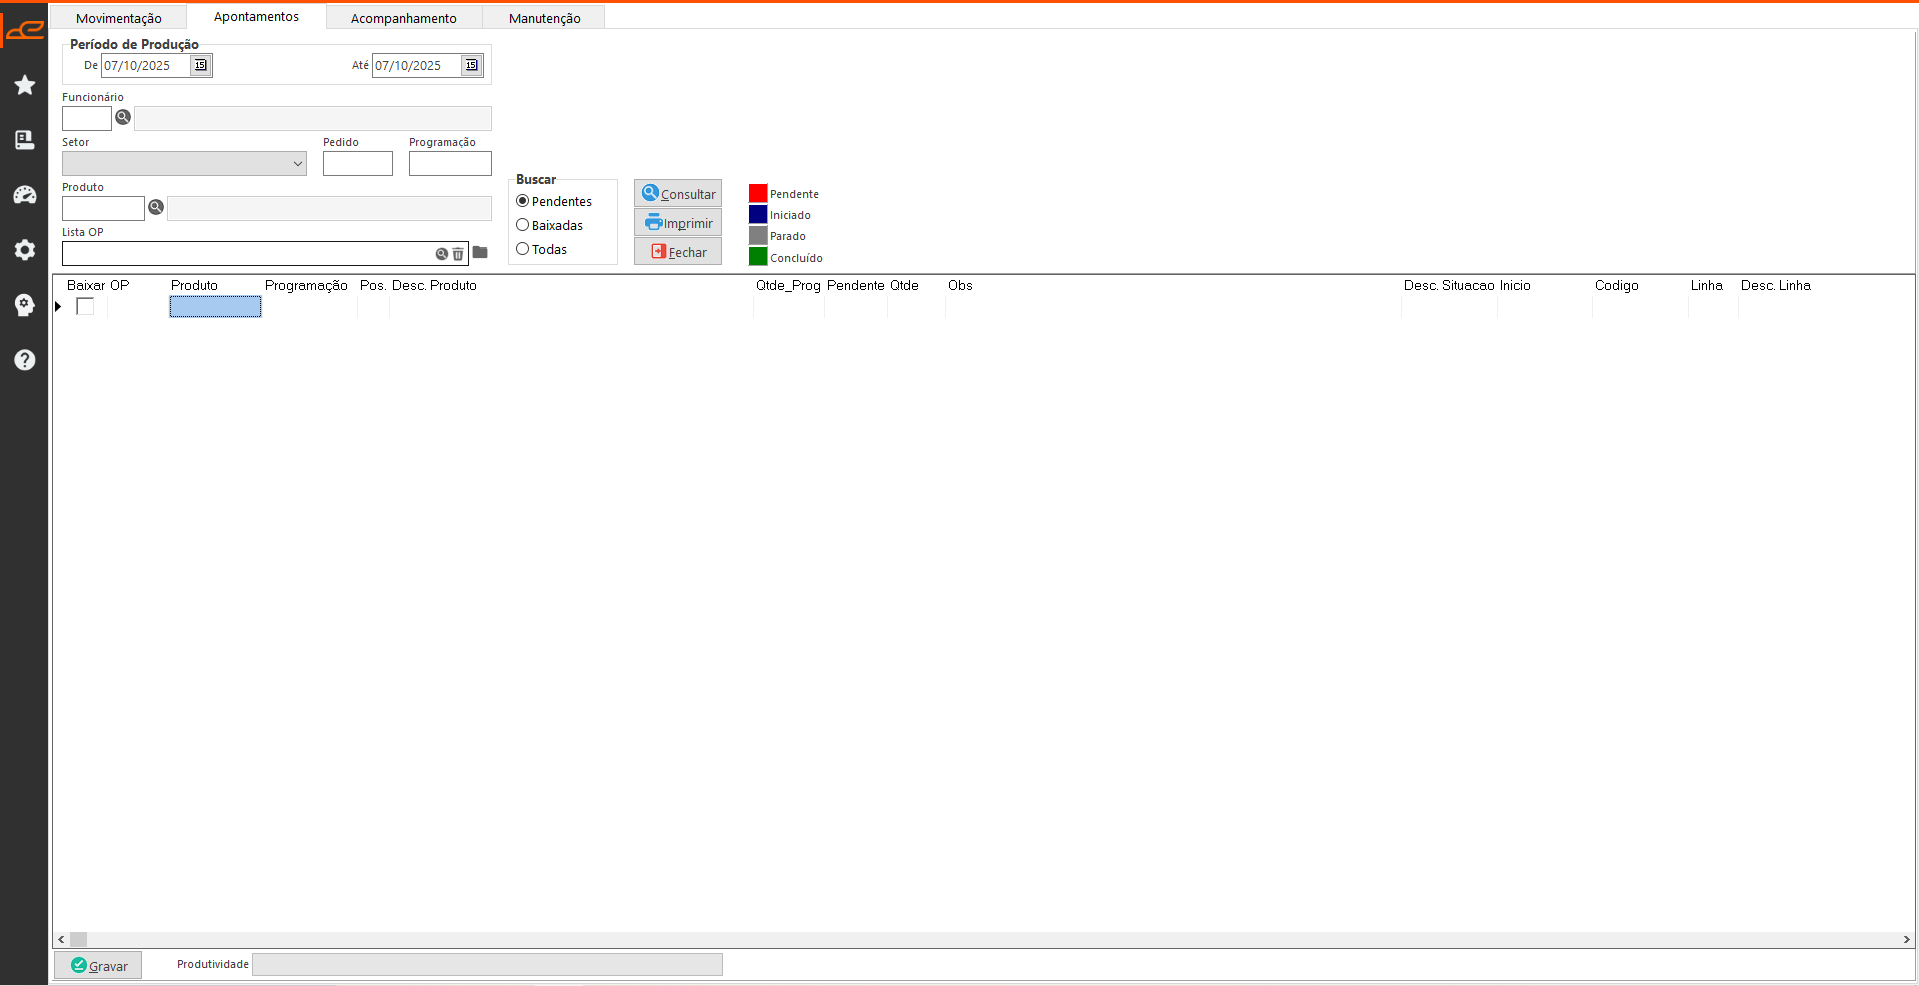Click the Produto search magnifier icon
Image resolution: width=1919 pixels, height=986 pixels.
[x=156, y=208]
